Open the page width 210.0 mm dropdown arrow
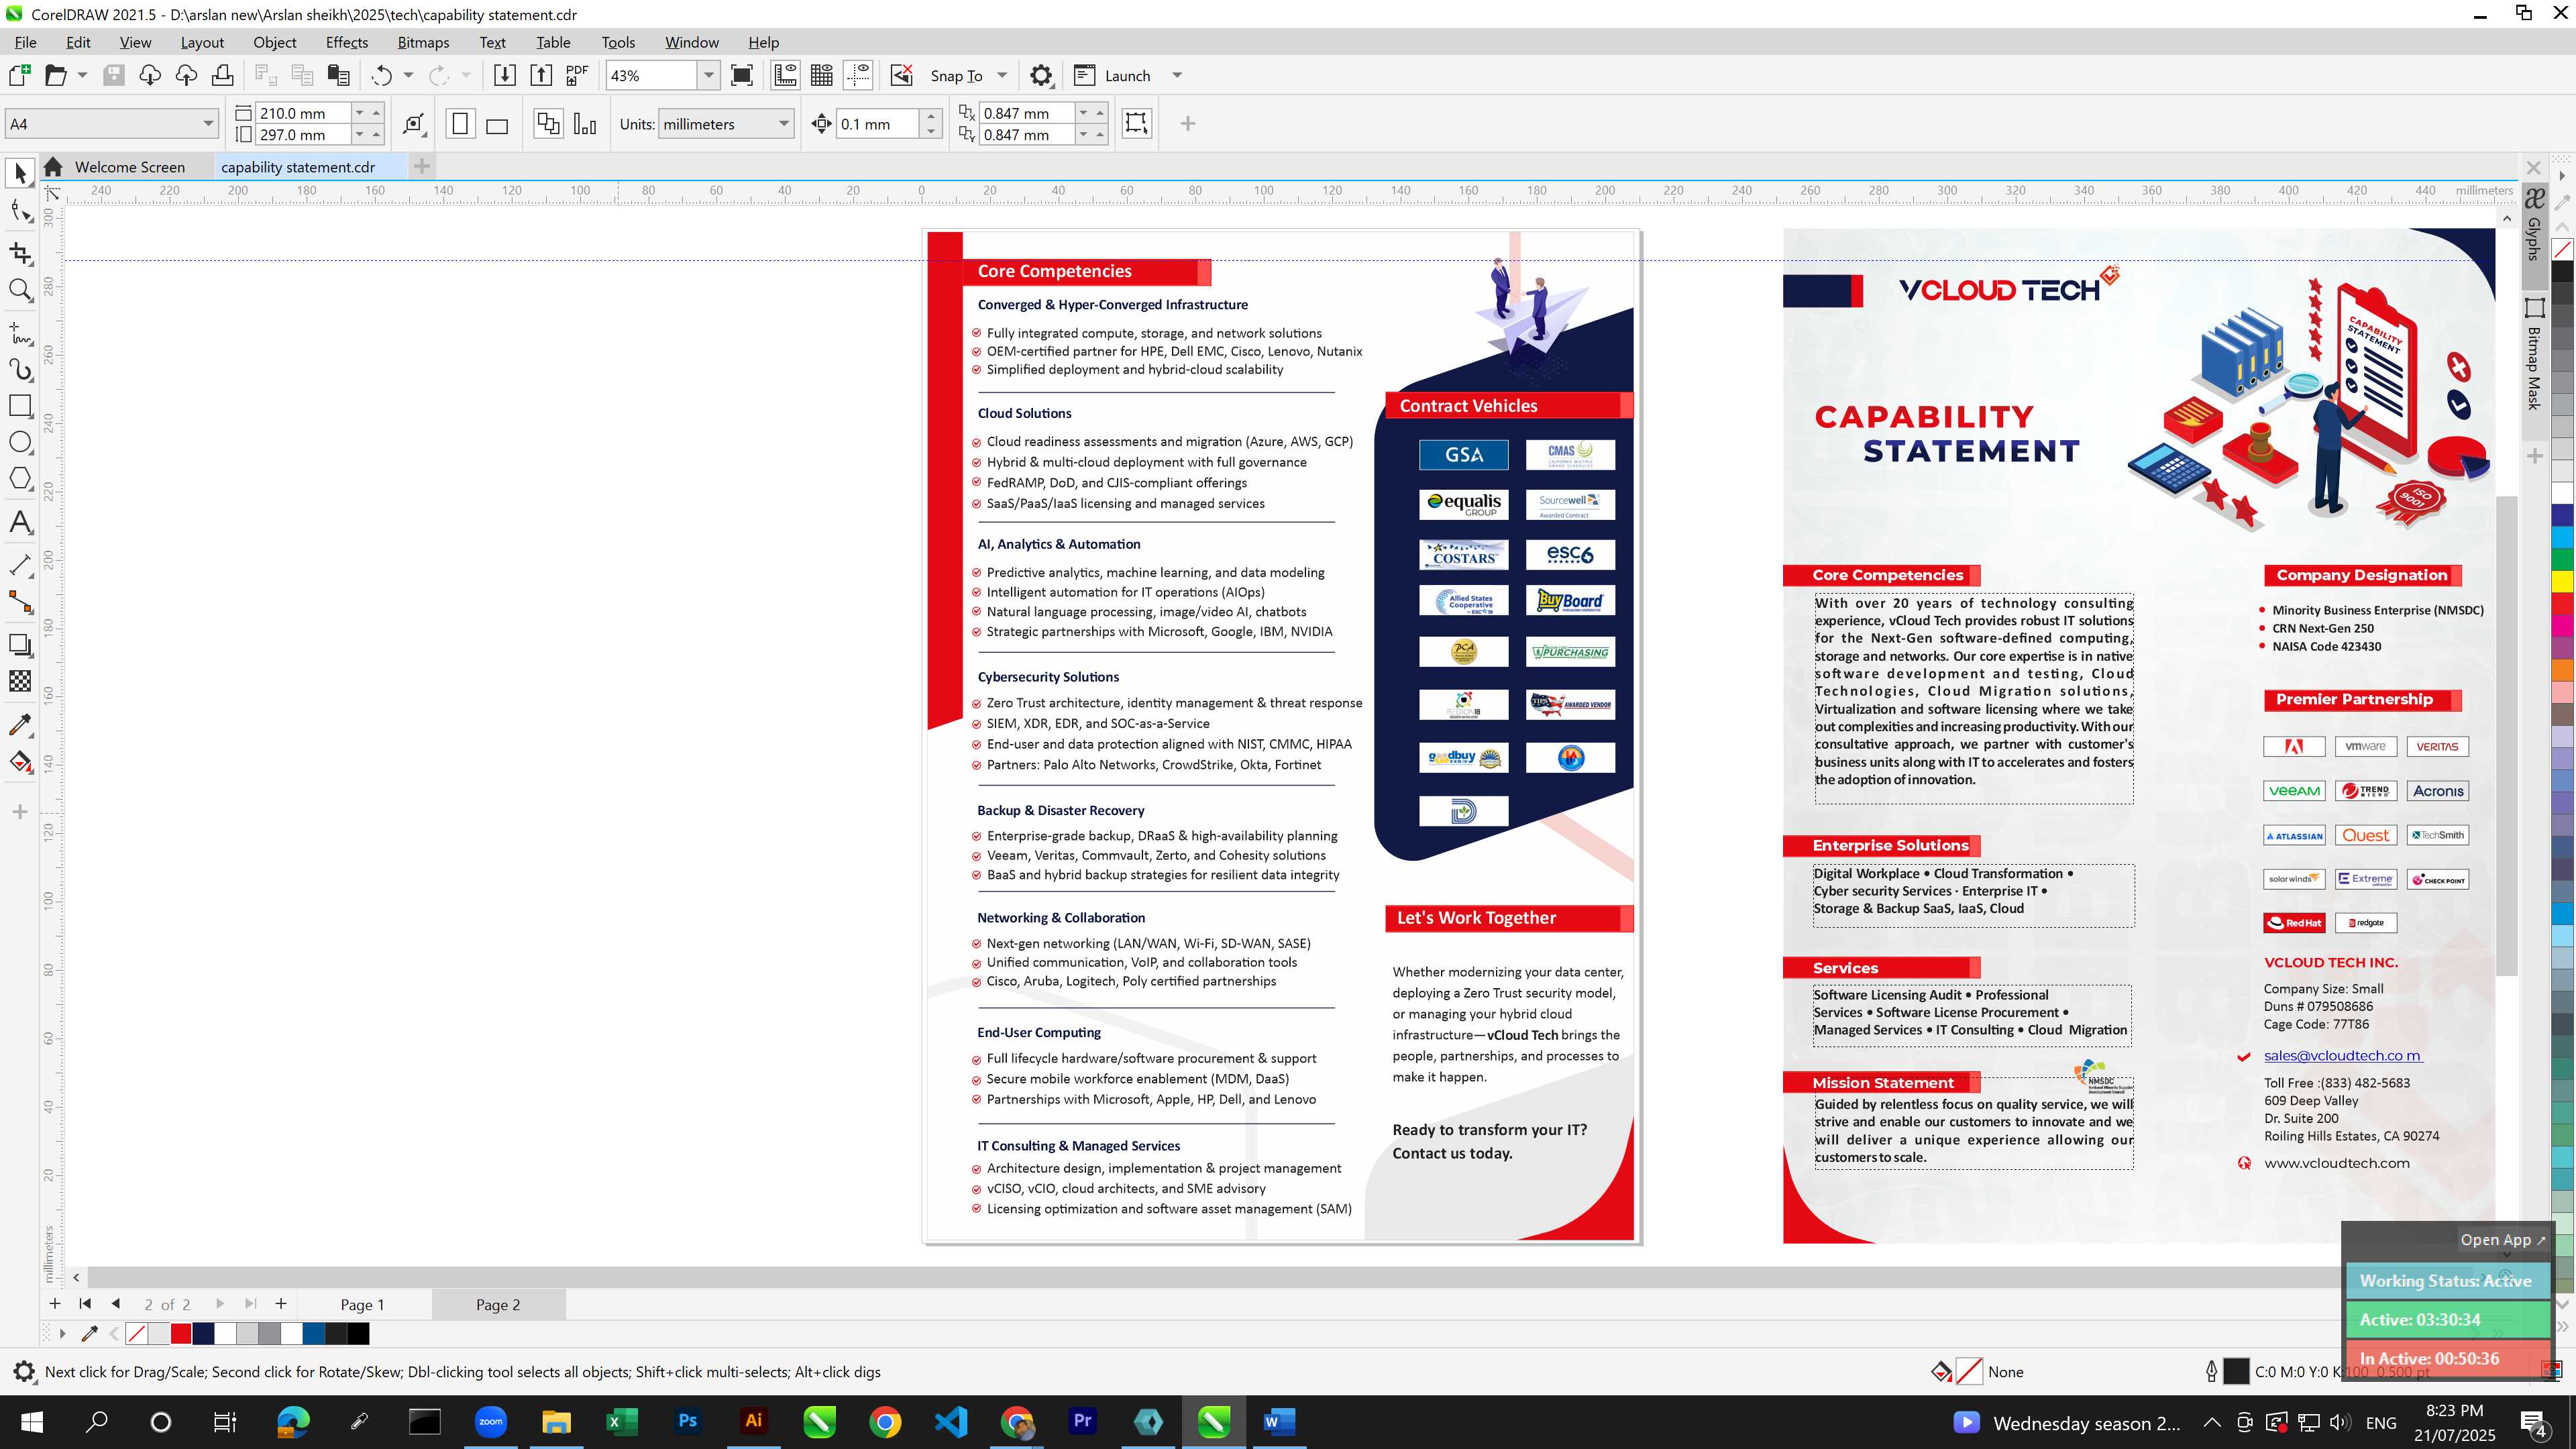2576x1449 pixels. tap(360, 113)
